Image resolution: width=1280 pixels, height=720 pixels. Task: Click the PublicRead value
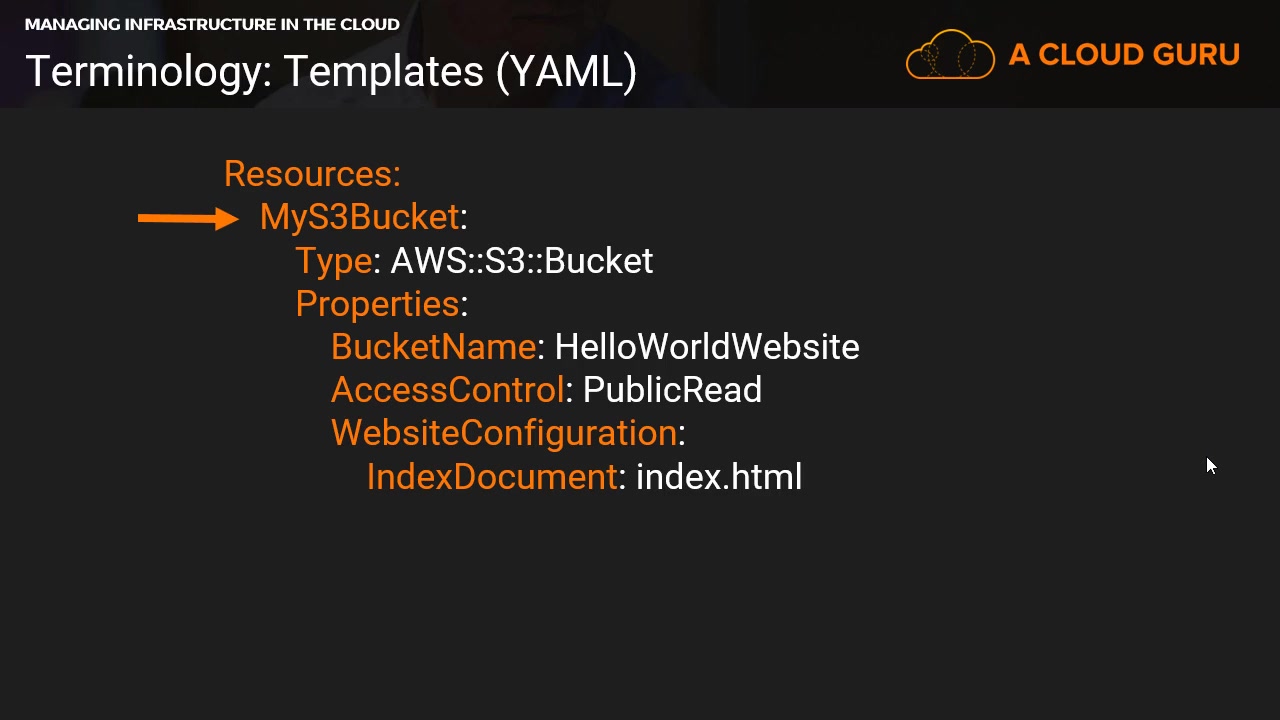point(672,390)
